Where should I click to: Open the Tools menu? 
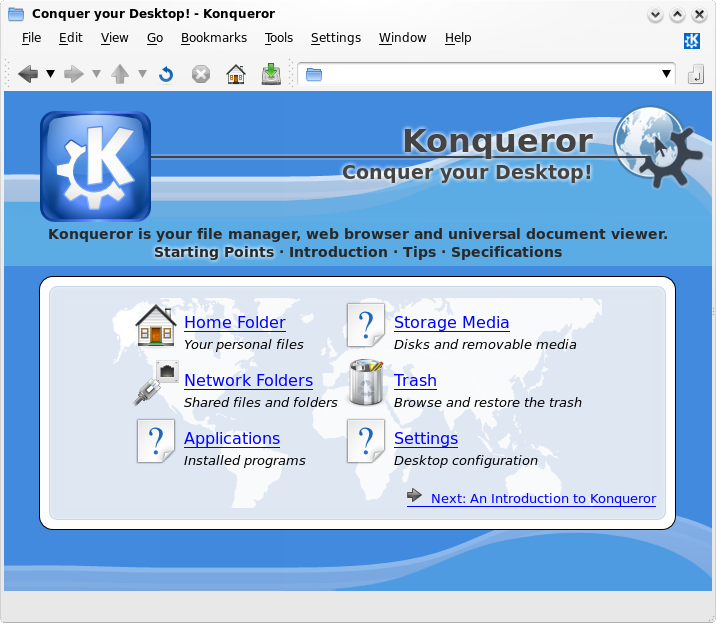[279, 38]
